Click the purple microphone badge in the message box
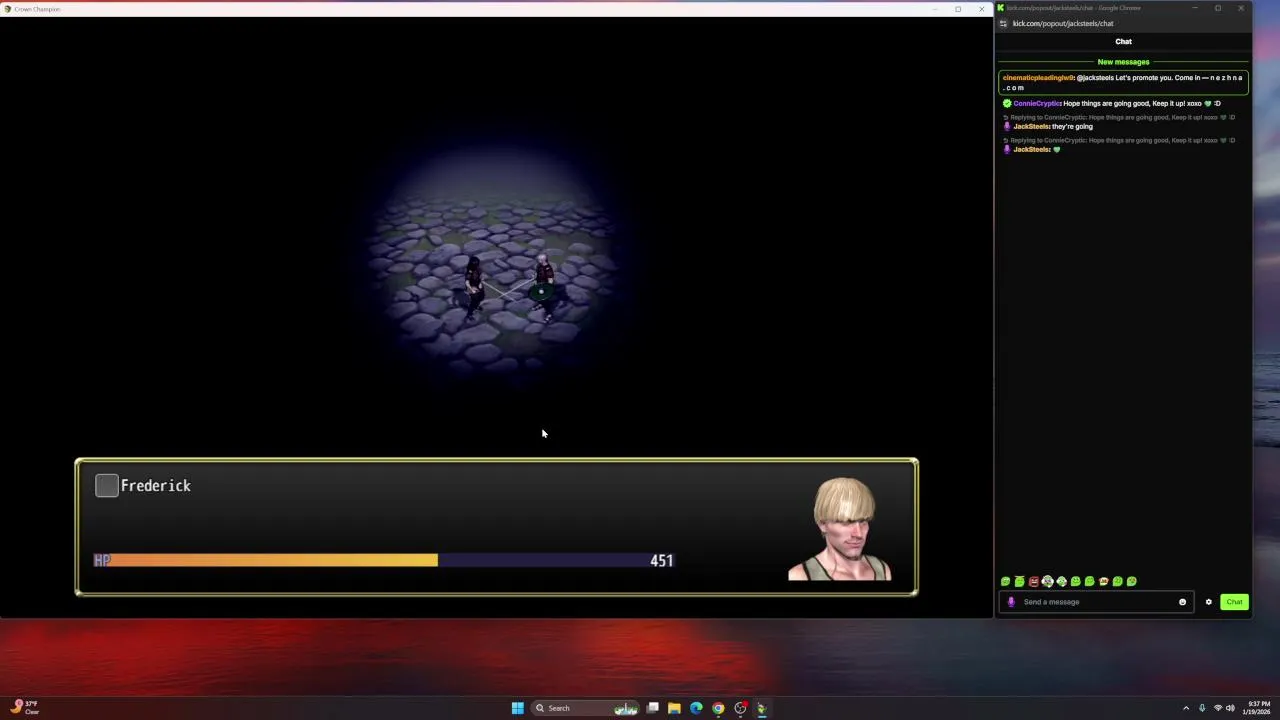This screenshot has height=720, width=1280. pyautogui.click(x=1010, y=602)
